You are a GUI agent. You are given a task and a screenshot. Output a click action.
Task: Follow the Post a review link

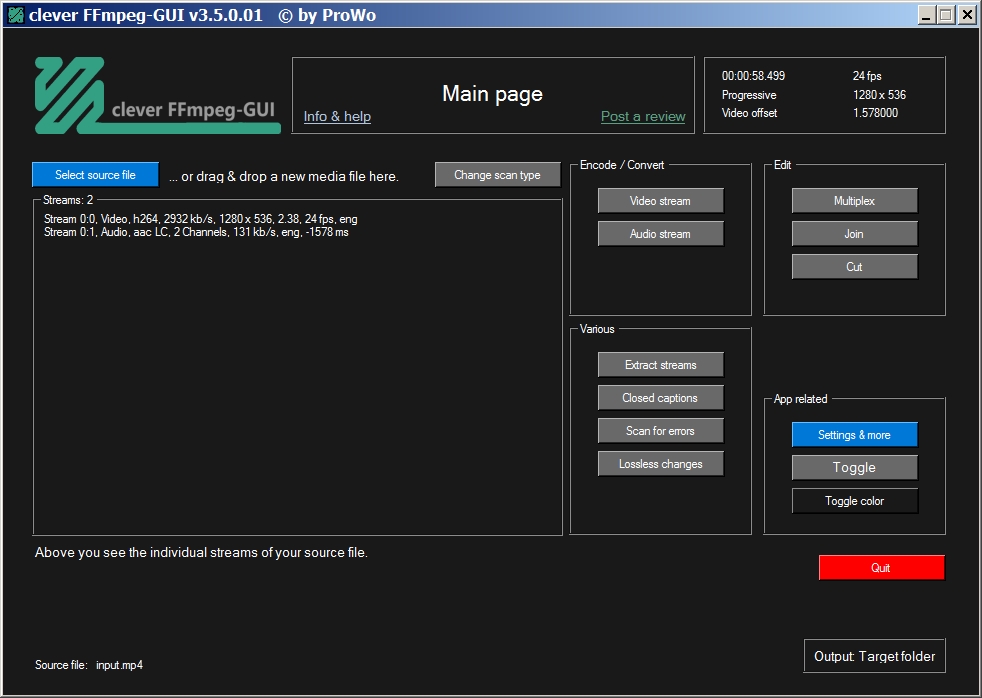pos(643,116)
